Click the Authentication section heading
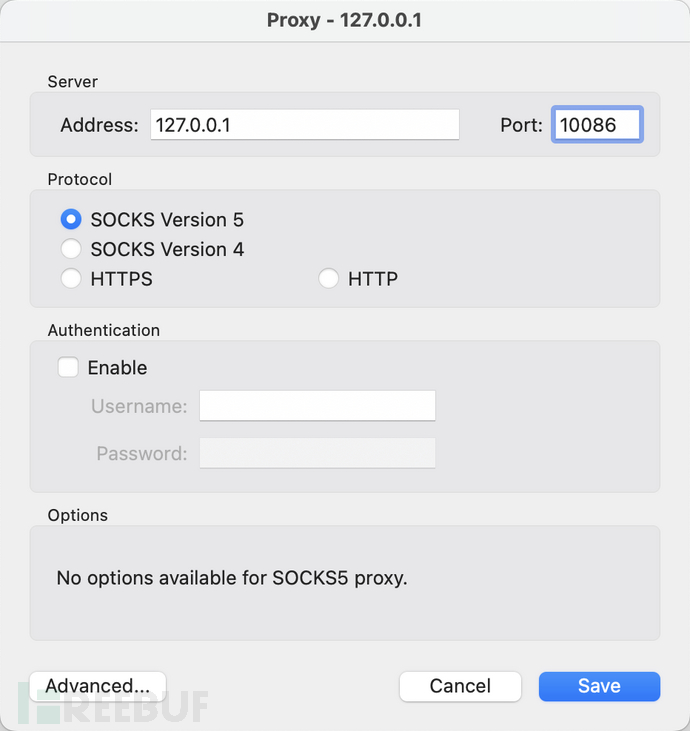The height and width of the screenshot is (731, 690). click(103, 330)
